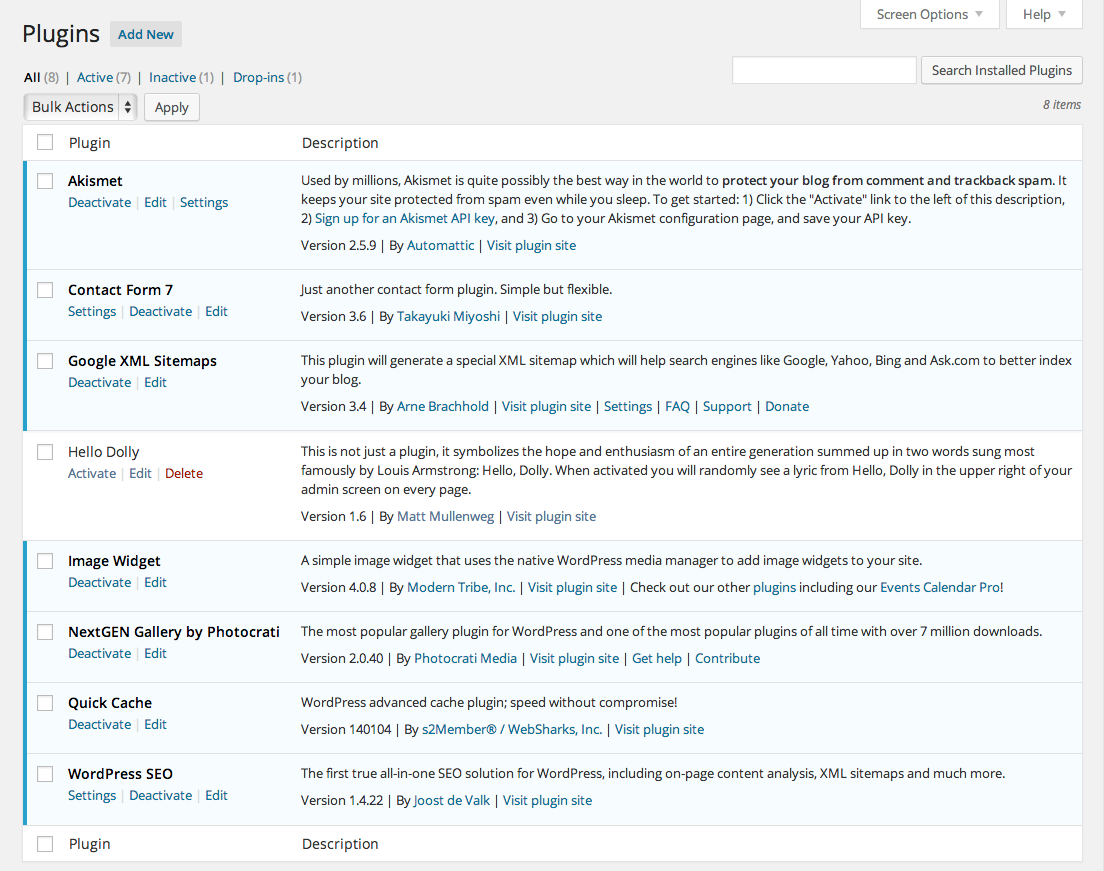Apply the selected bulk action
The height and width of the screenshot is (871, 1104).
[171, 107]
